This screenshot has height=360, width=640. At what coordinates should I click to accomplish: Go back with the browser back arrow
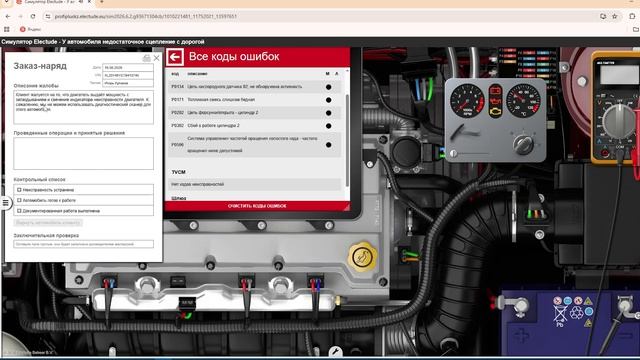point(8,16)
